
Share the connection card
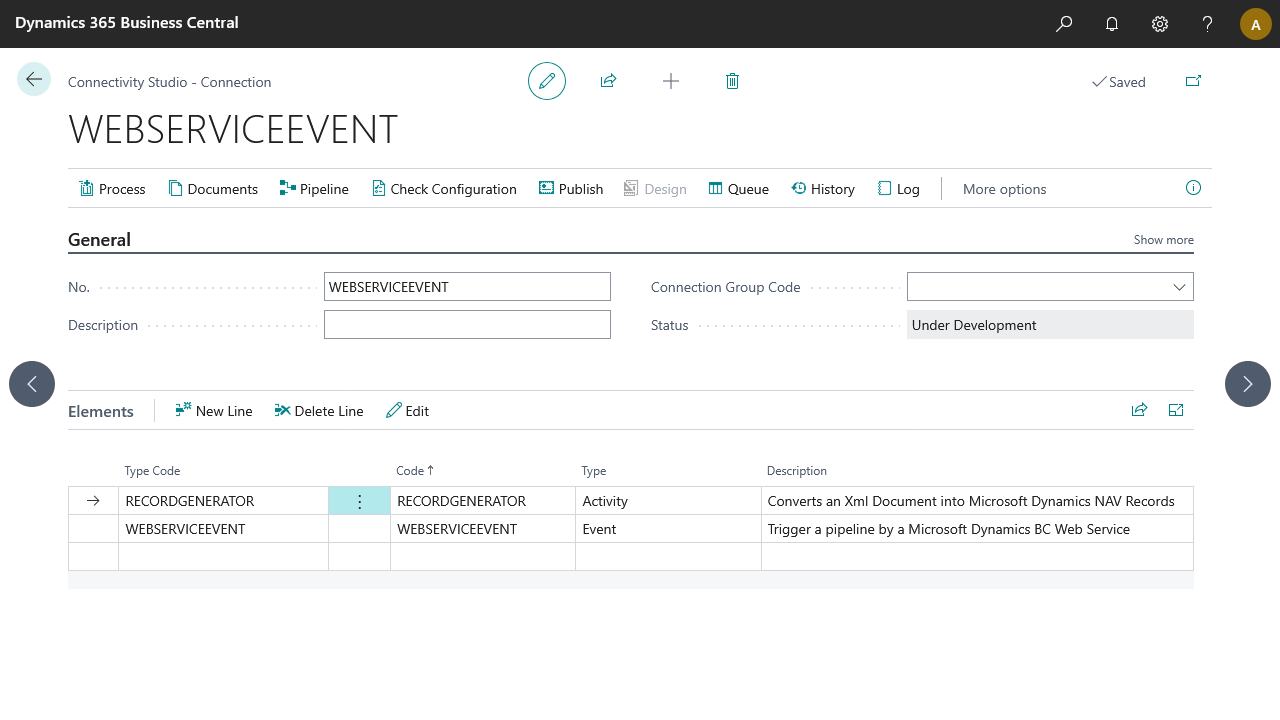[x=608, y=81]
